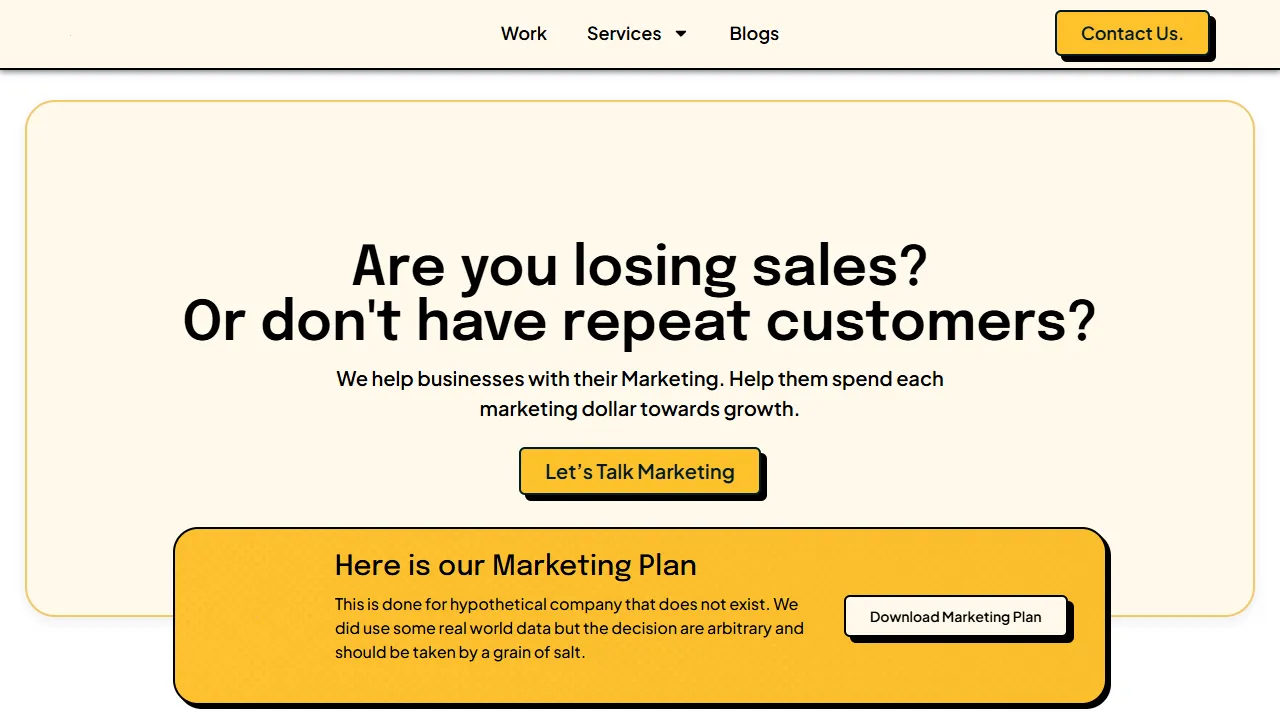Click the "did use some real world data" line

coord(569,629)
